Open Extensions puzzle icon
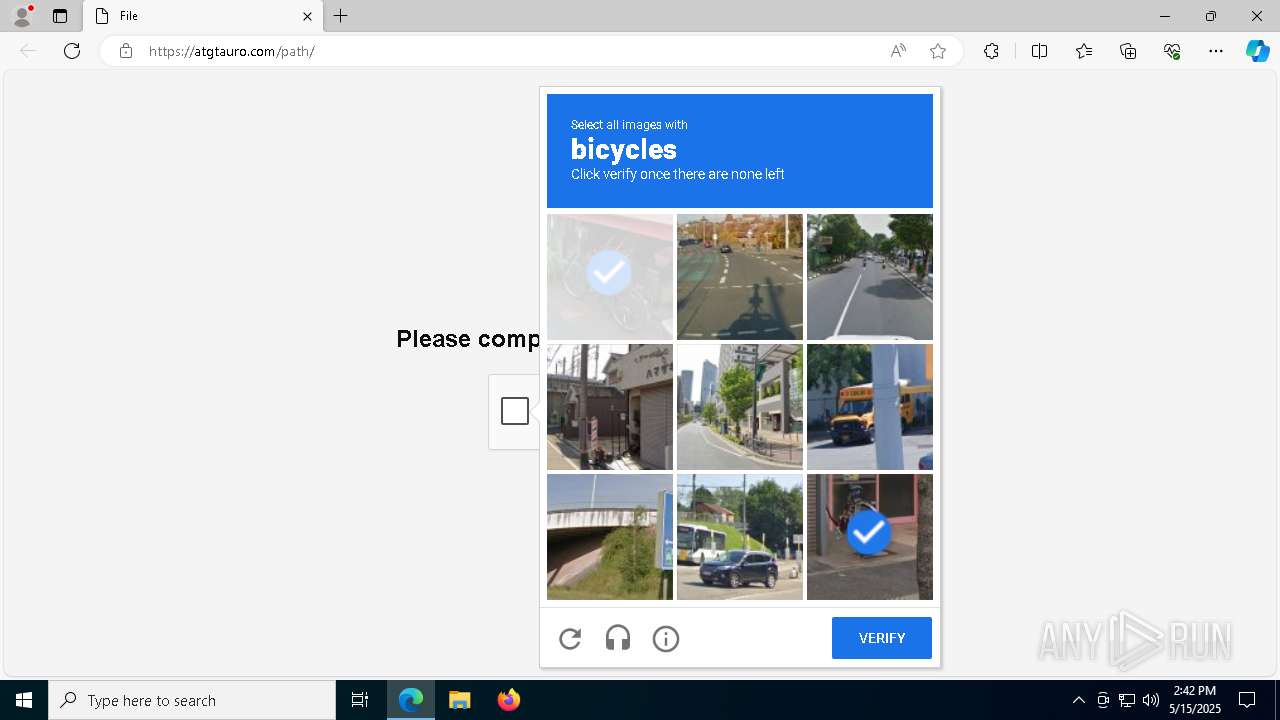 coord(991,51)
